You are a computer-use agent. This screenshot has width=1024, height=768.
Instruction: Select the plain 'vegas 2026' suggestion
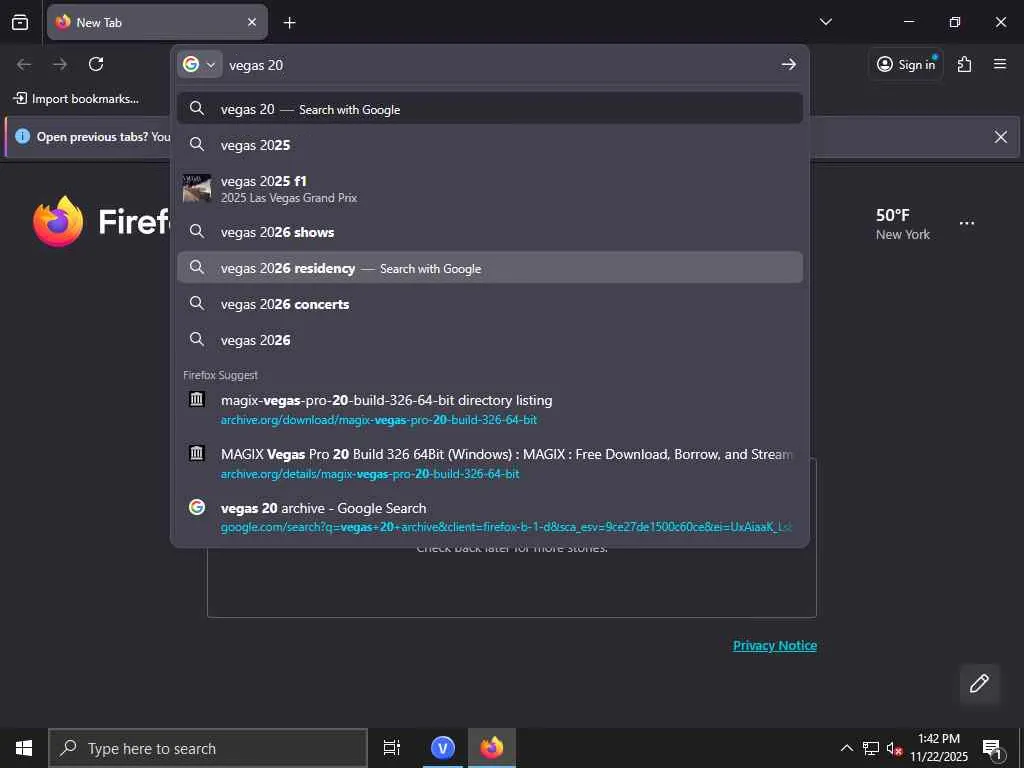pos(490,340)
